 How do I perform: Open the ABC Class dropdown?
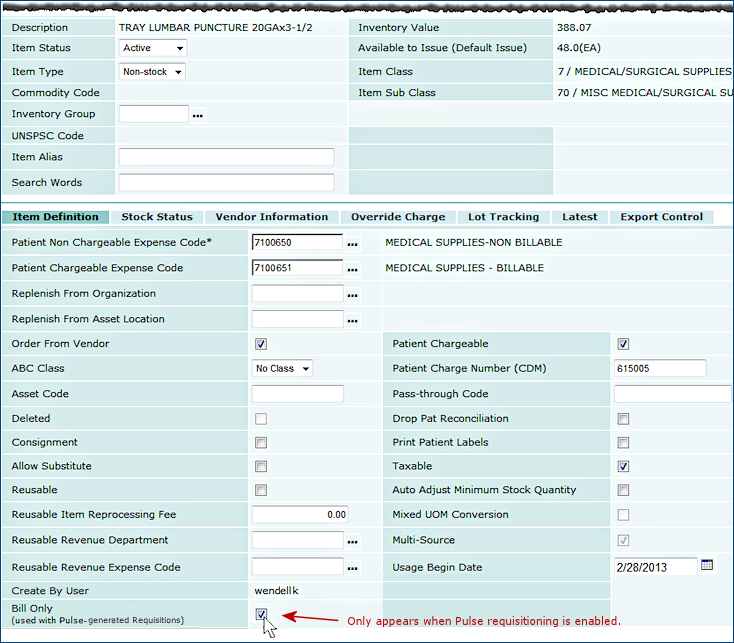[x=282, y=369]
